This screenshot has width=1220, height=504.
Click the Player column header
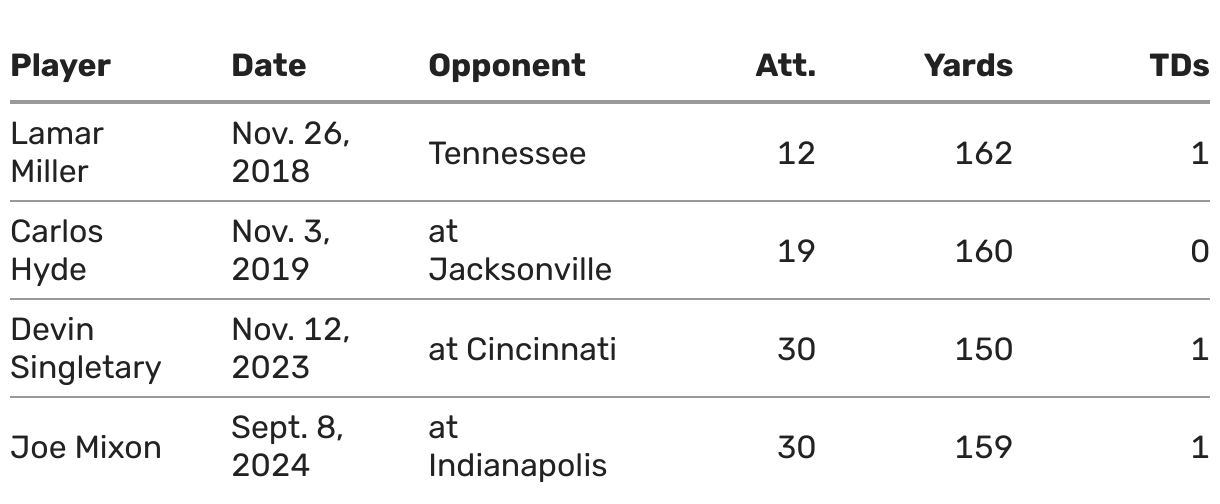pyautogui.click(x=60, y=66)
